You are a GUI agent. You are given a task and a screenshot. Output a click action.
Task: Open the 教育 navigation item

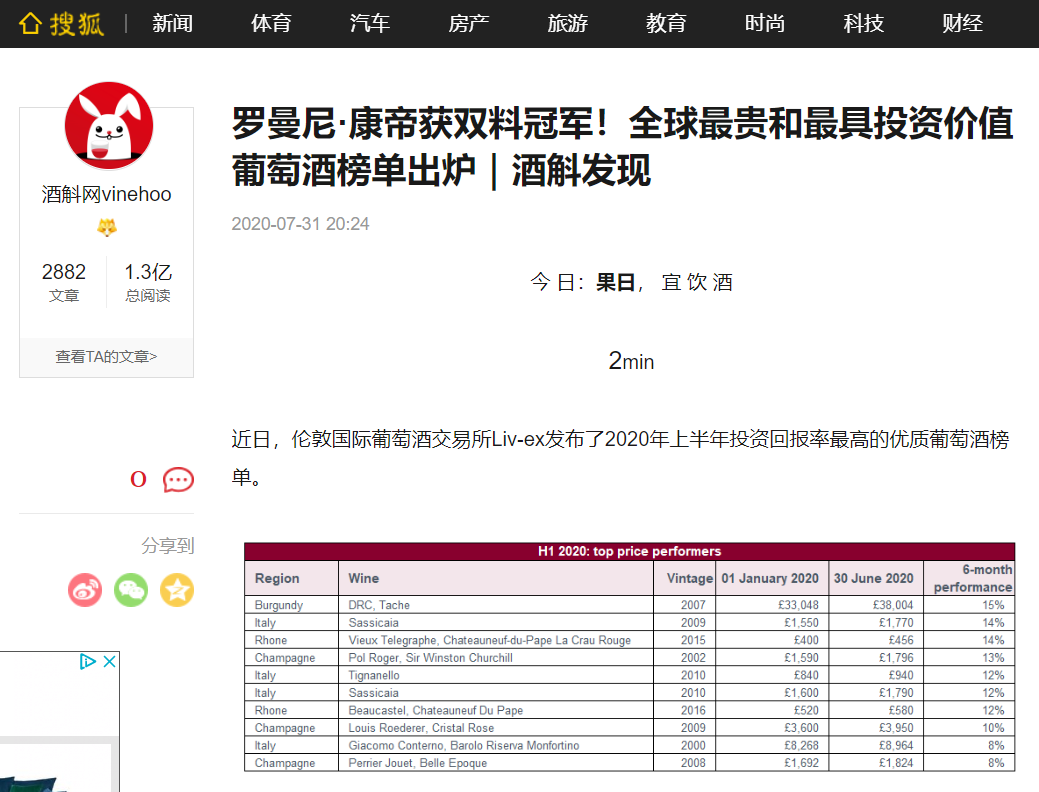pyautogui.click(x=666, y=24)
